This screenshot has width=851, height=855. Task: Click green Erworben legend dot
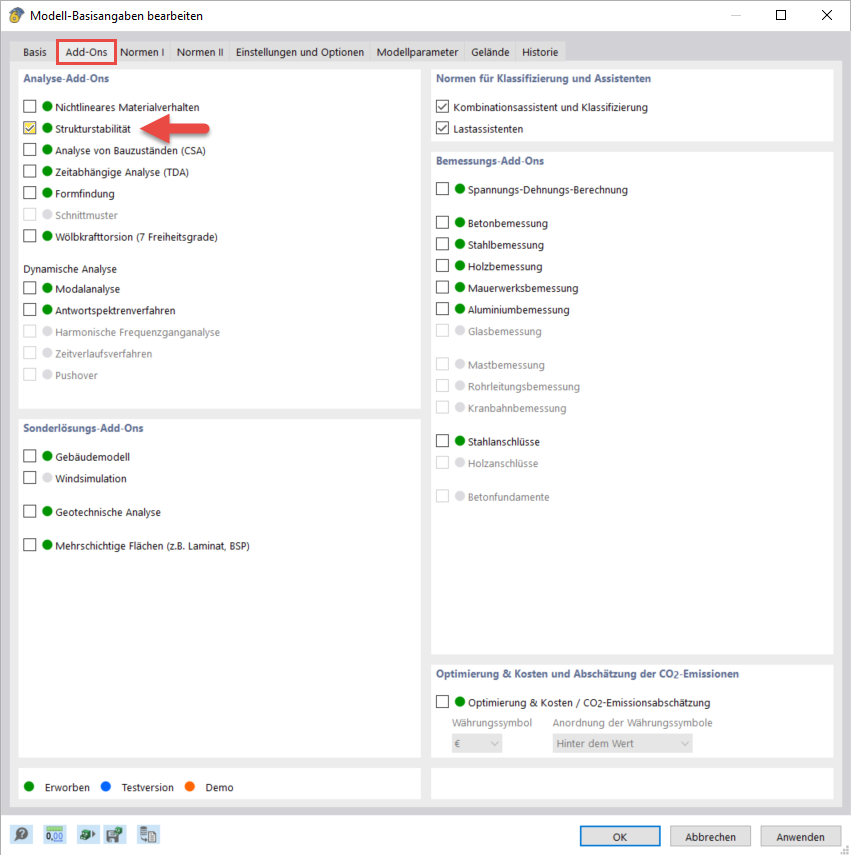[x=29, y=786]
